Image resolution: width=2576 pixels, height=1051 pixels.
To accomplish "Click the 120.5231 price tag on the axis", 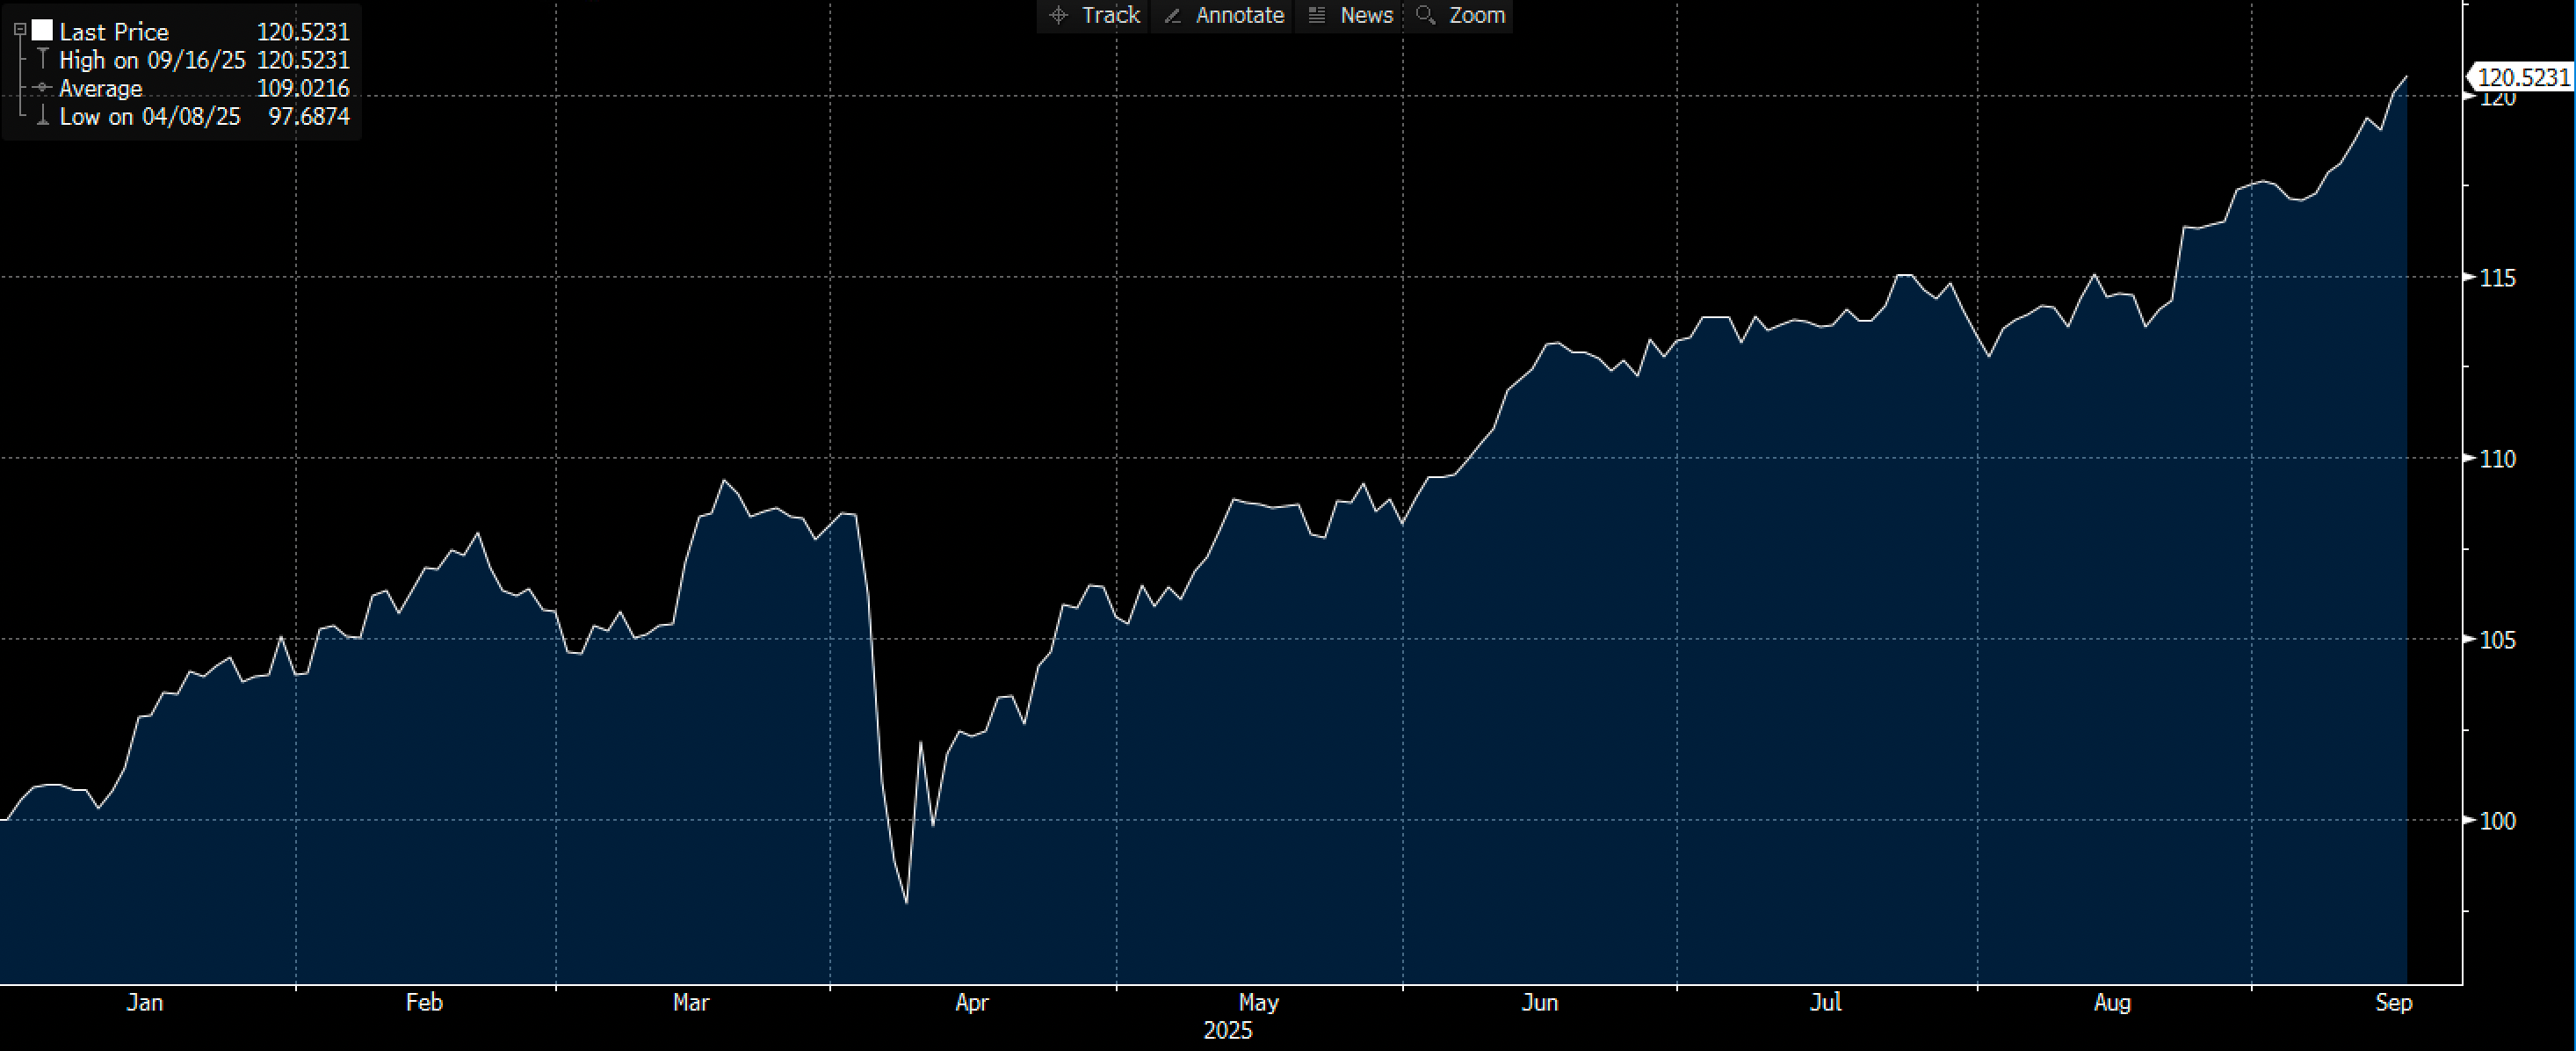I will pos(2523,77).
